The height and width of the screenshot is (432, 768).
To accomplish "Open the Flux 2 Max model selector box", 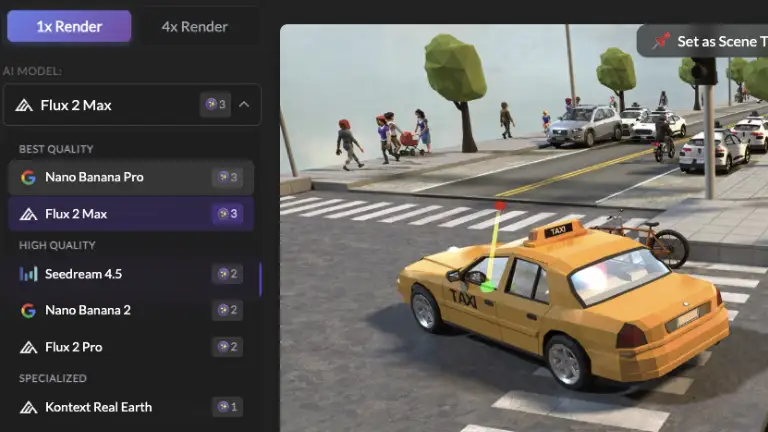I will (132, 105).
